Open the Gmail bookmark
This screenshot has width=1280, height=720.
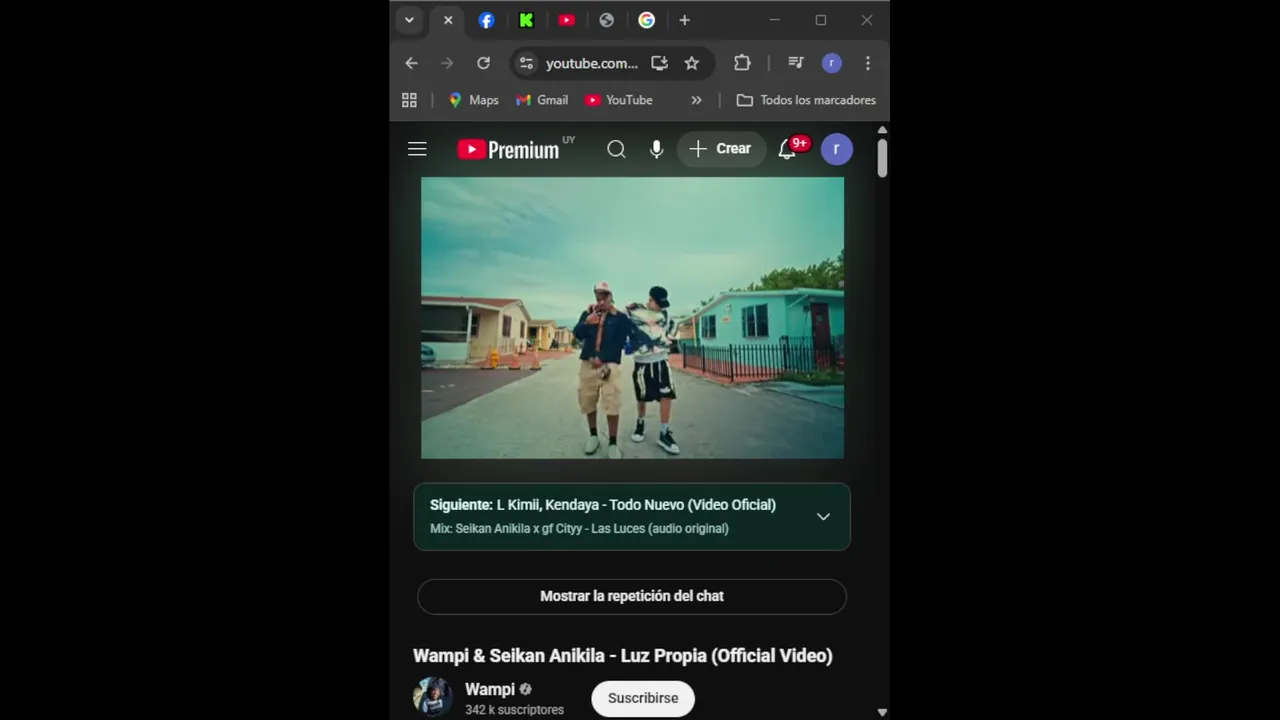pos(542,100)
